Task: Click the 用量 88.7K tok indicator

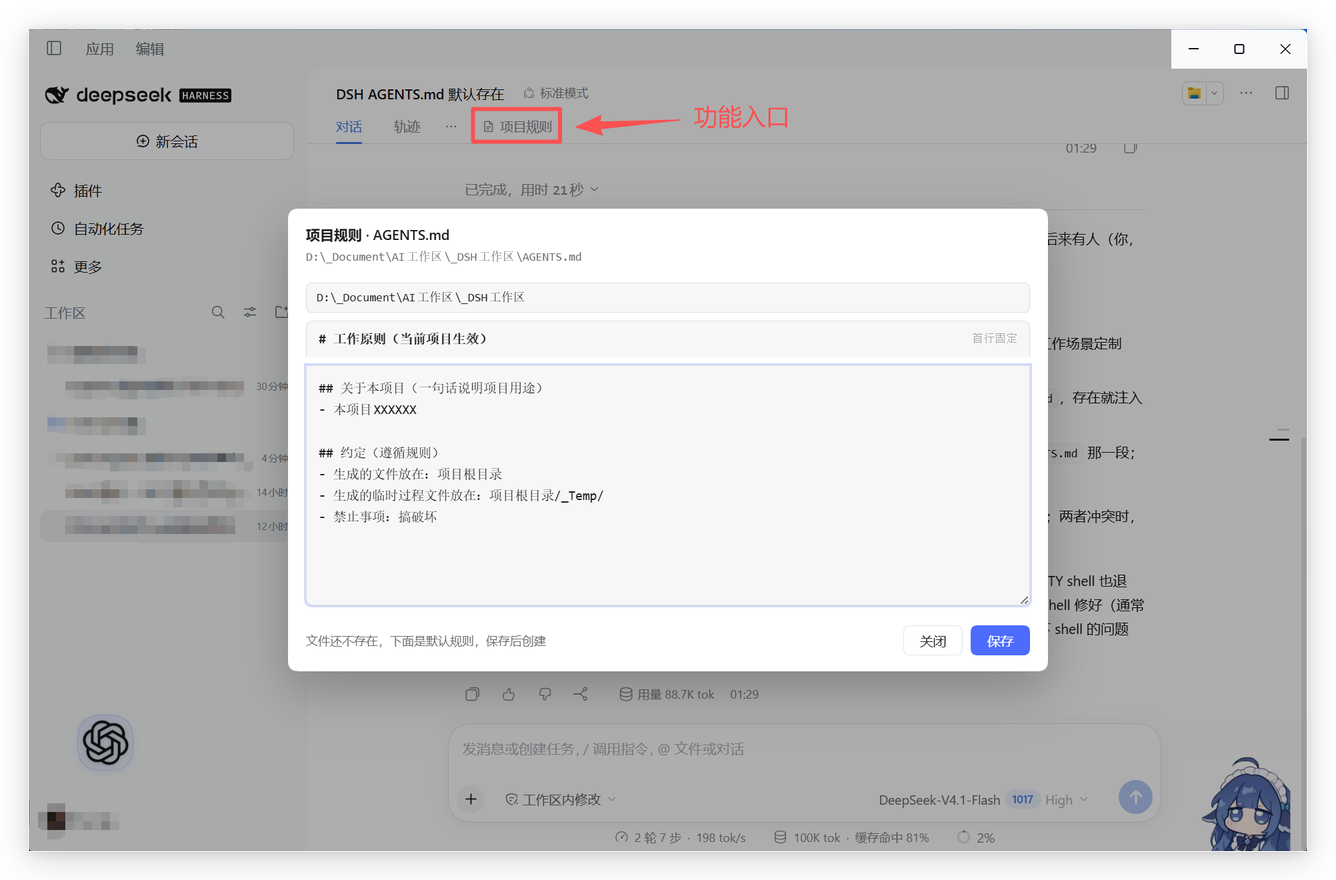Action: 667,694
